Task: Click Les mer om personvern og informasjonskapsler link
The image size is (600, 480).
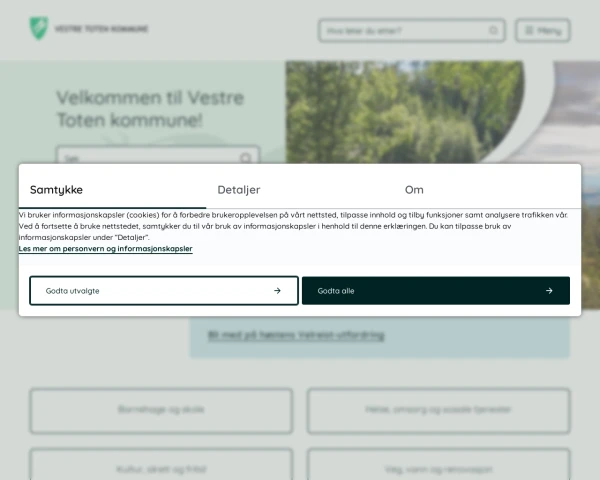Action: click(106, 249)
